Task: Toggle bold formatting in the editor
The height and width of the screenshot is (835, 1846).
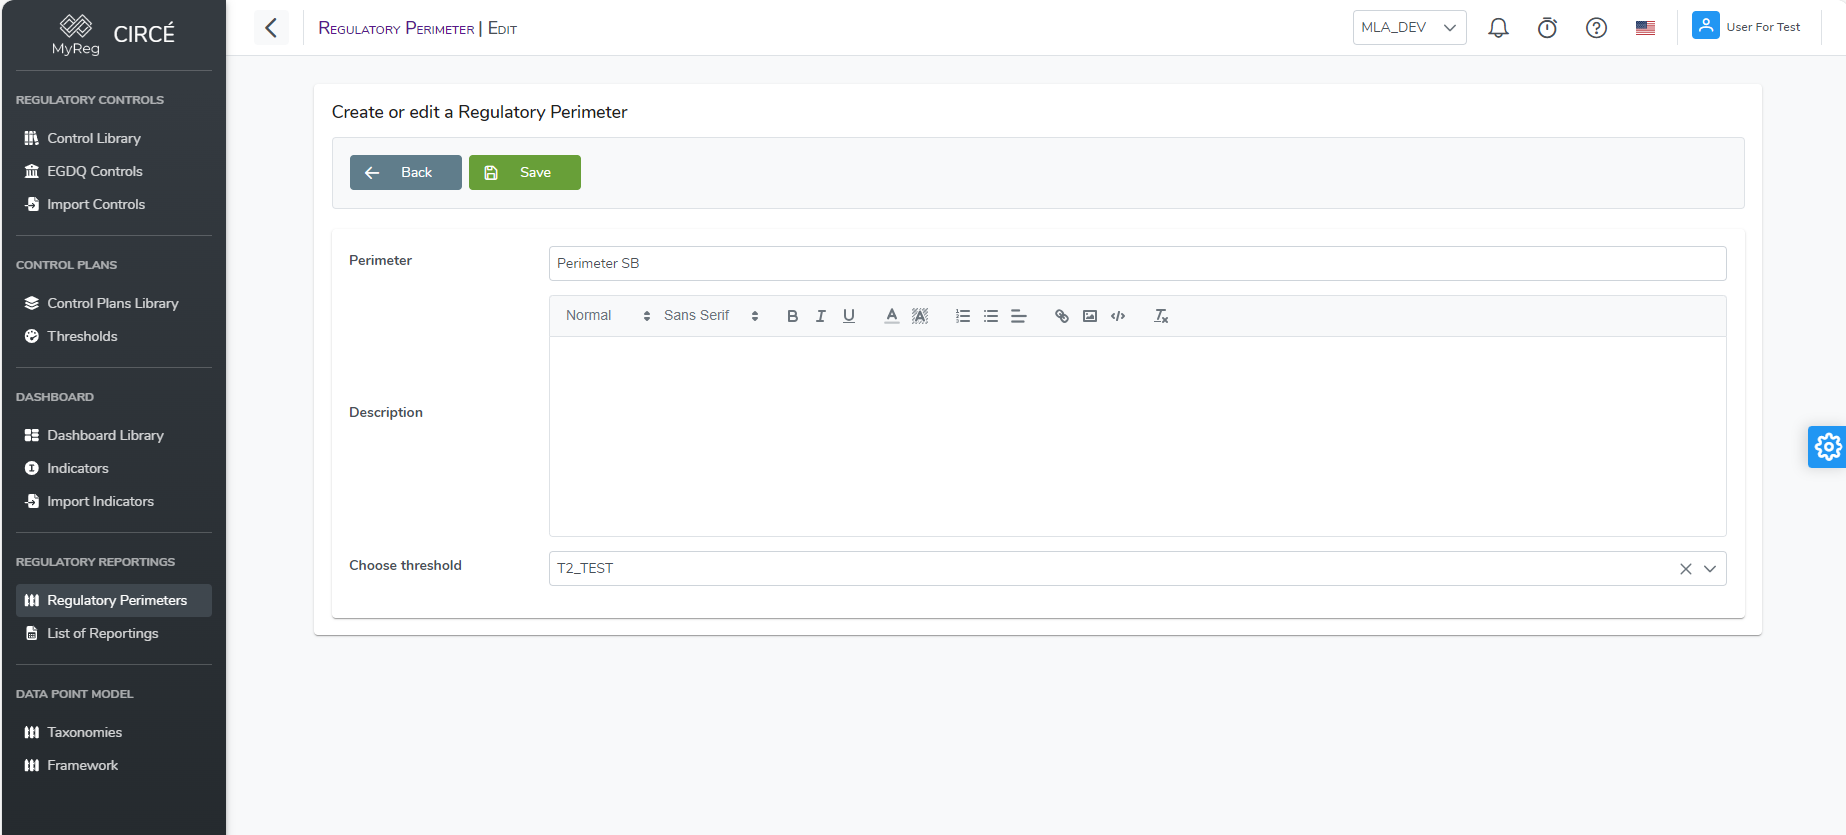Action: (x=792, y=316)
